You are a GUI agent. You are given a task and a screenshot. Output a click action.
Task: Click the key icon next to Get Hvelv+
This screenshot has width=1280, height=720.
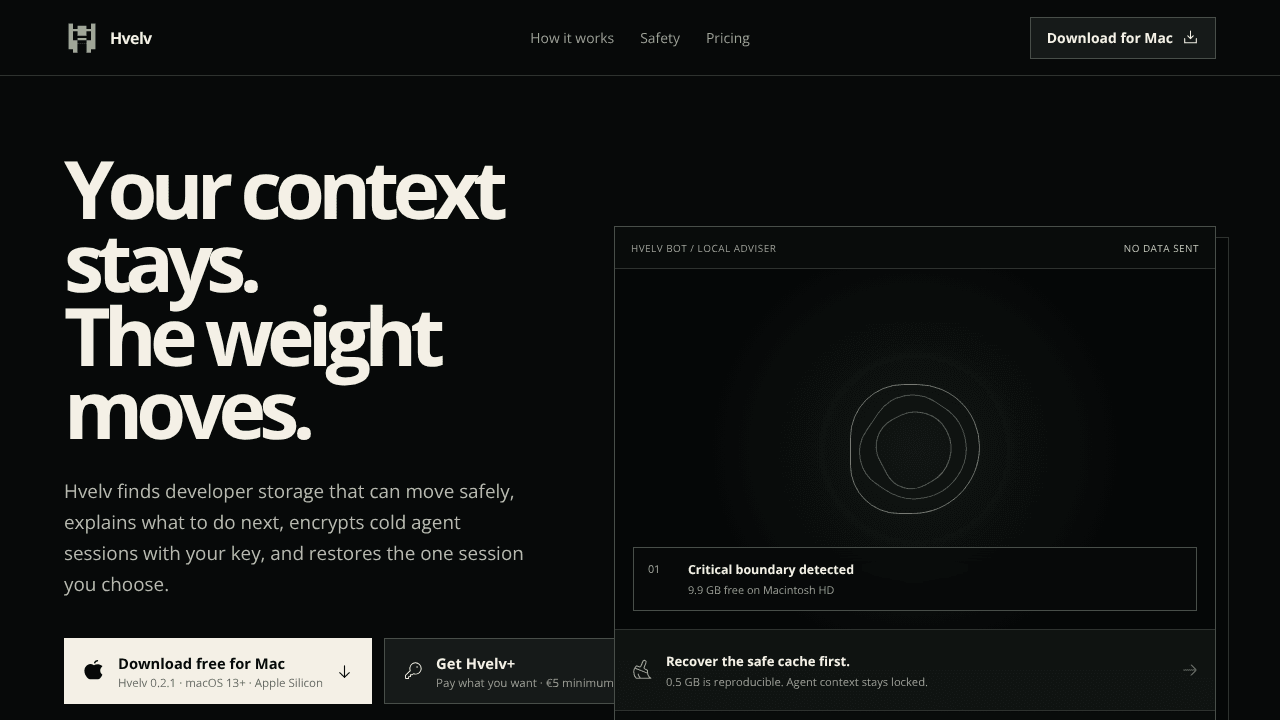pyautogui.click(x=413, y=670)
